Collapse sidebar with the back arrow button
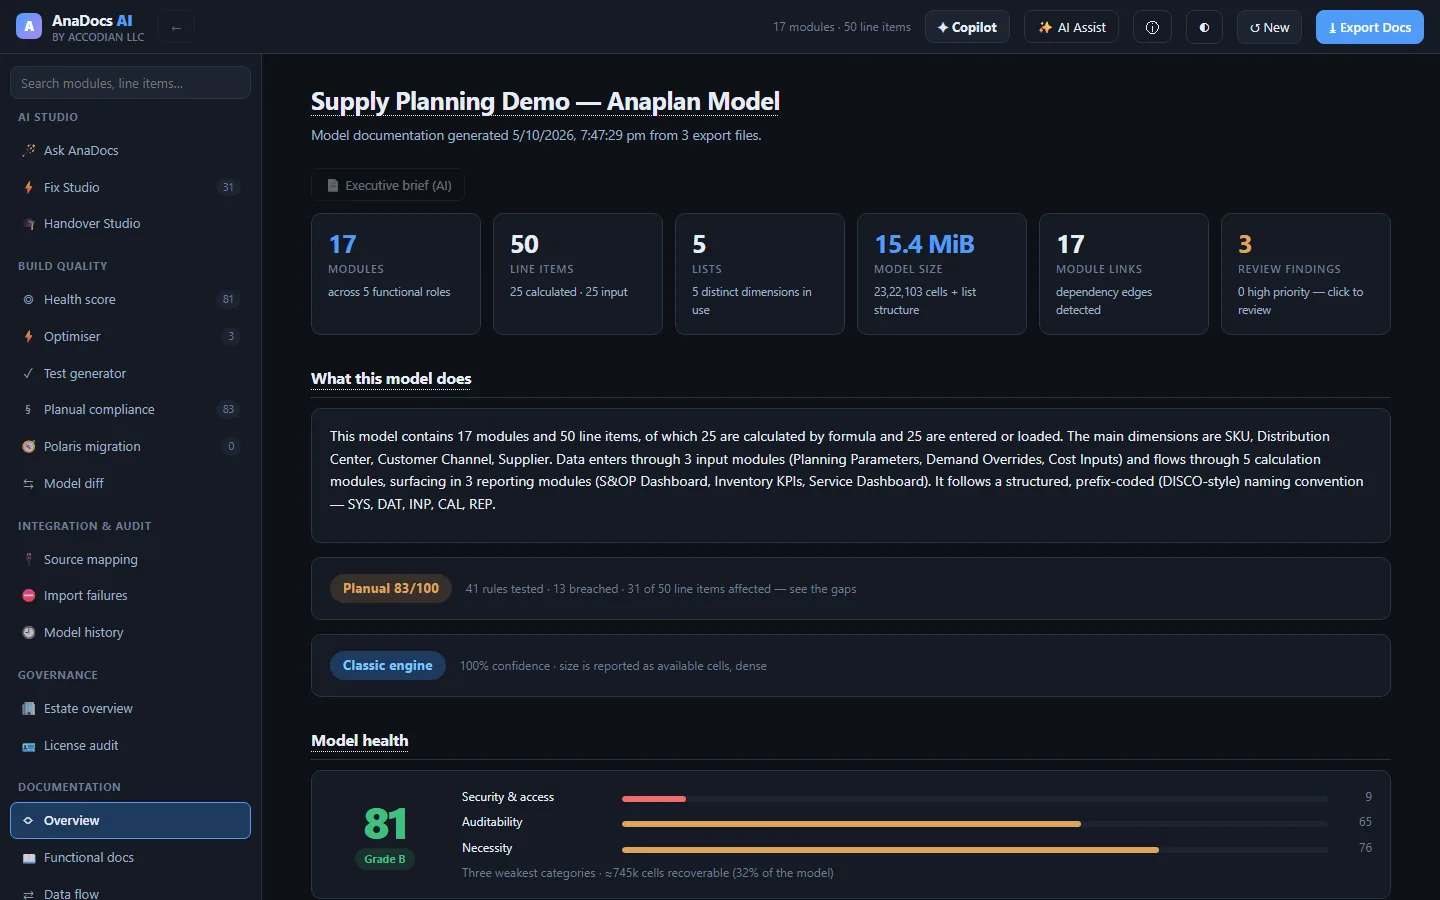This screenshot has width=1440, height=900. [176, 28]
